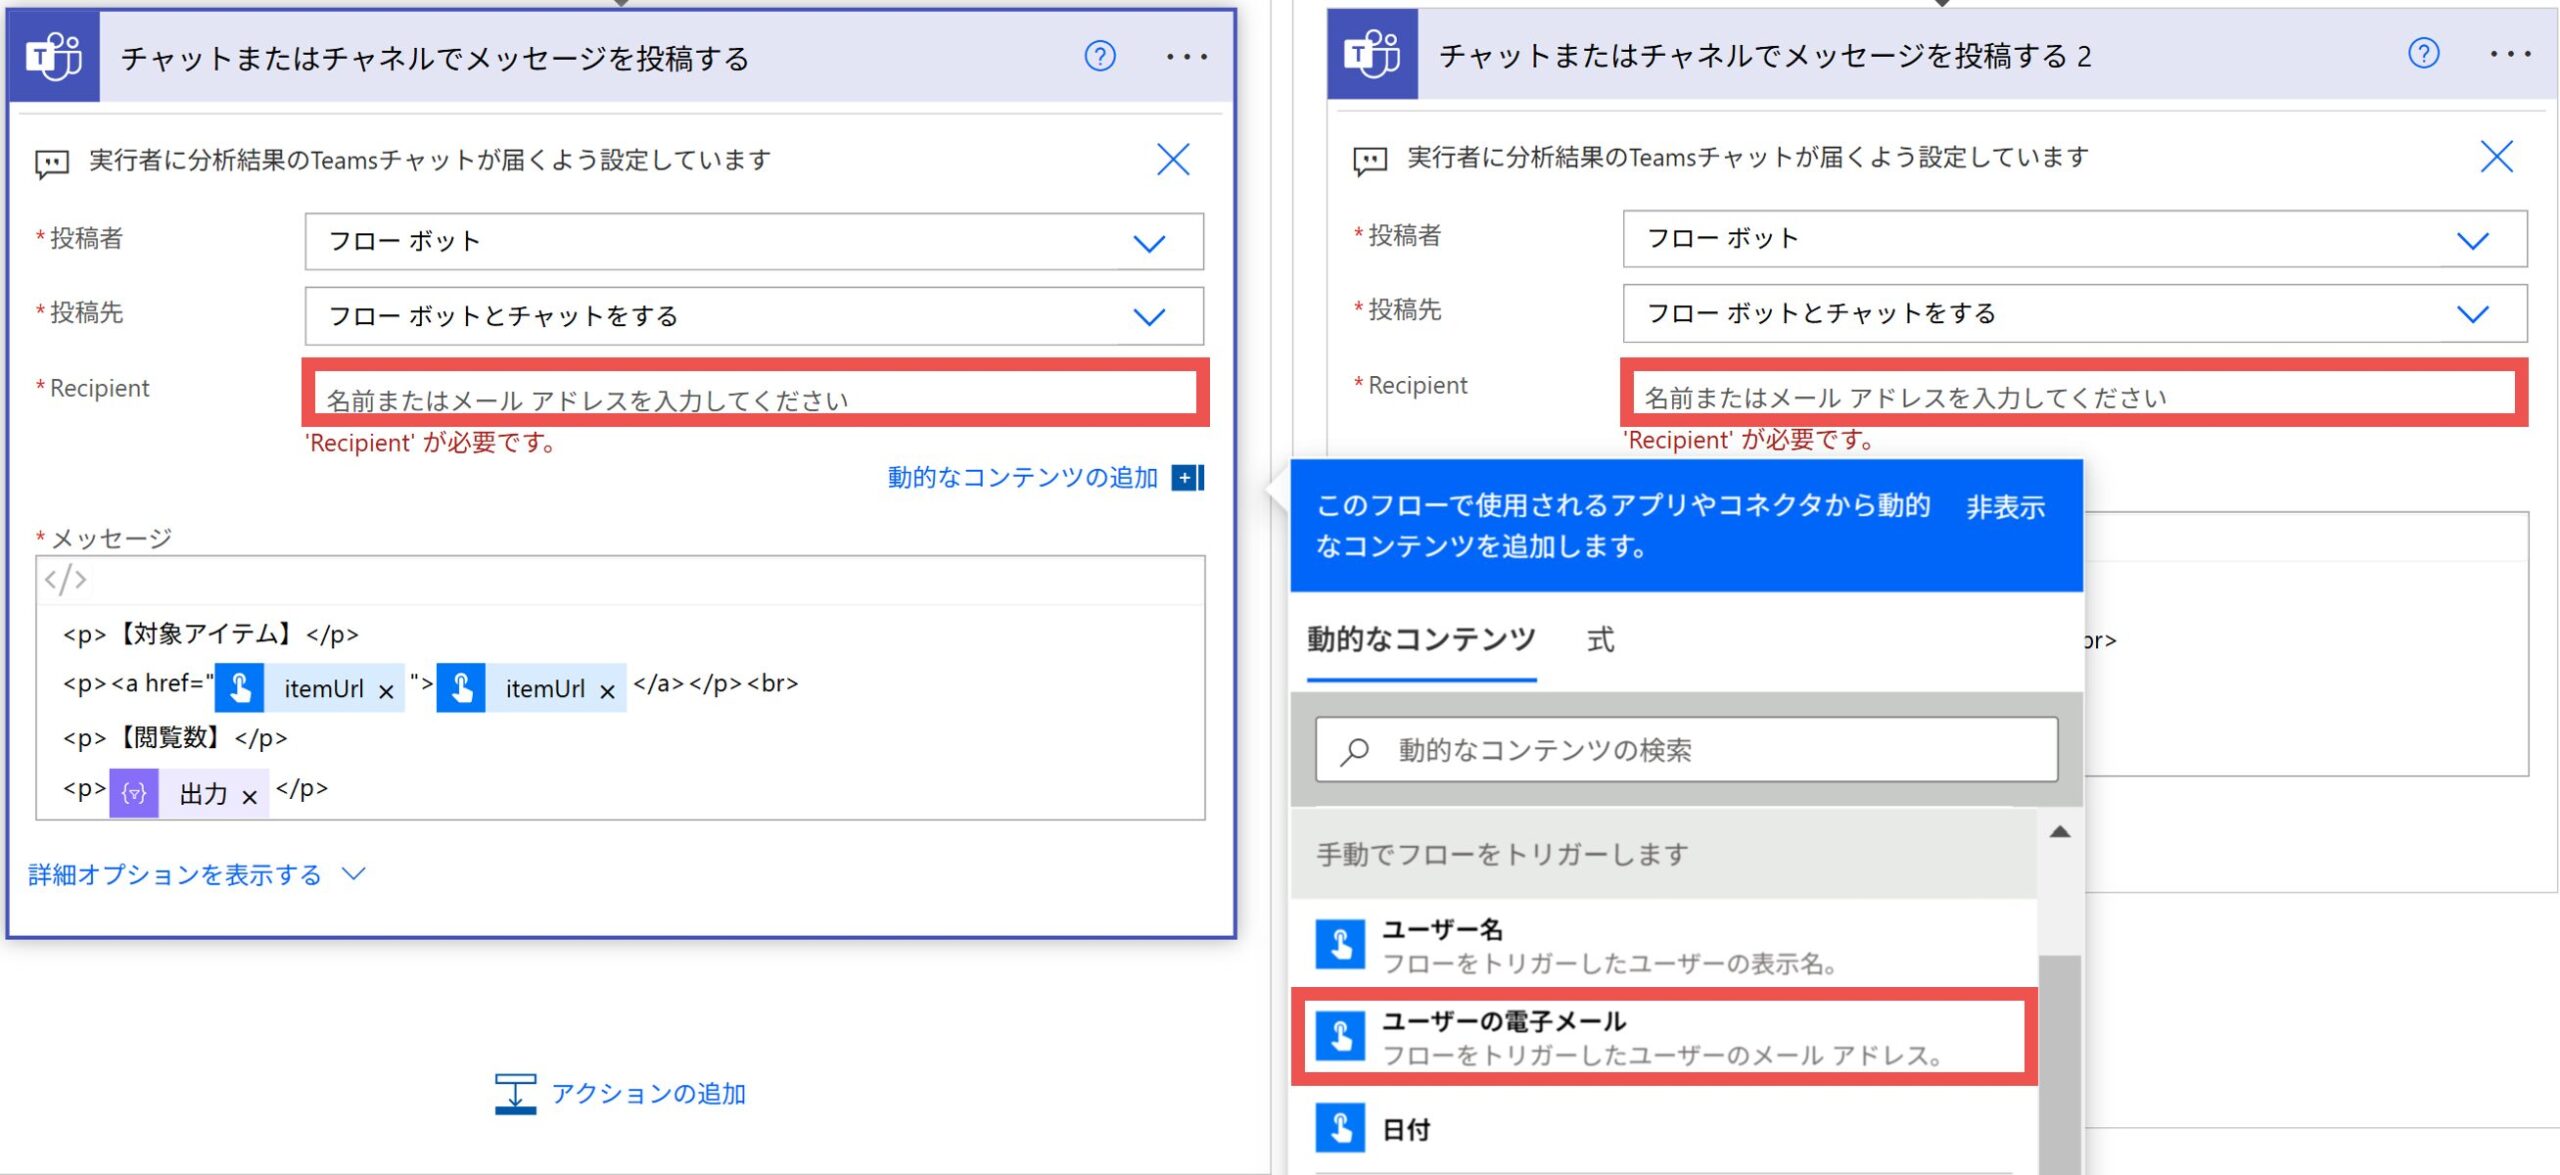
Task: Click help icon on left Teams action
Action: pyautogui.click(x=1099, y=56)
